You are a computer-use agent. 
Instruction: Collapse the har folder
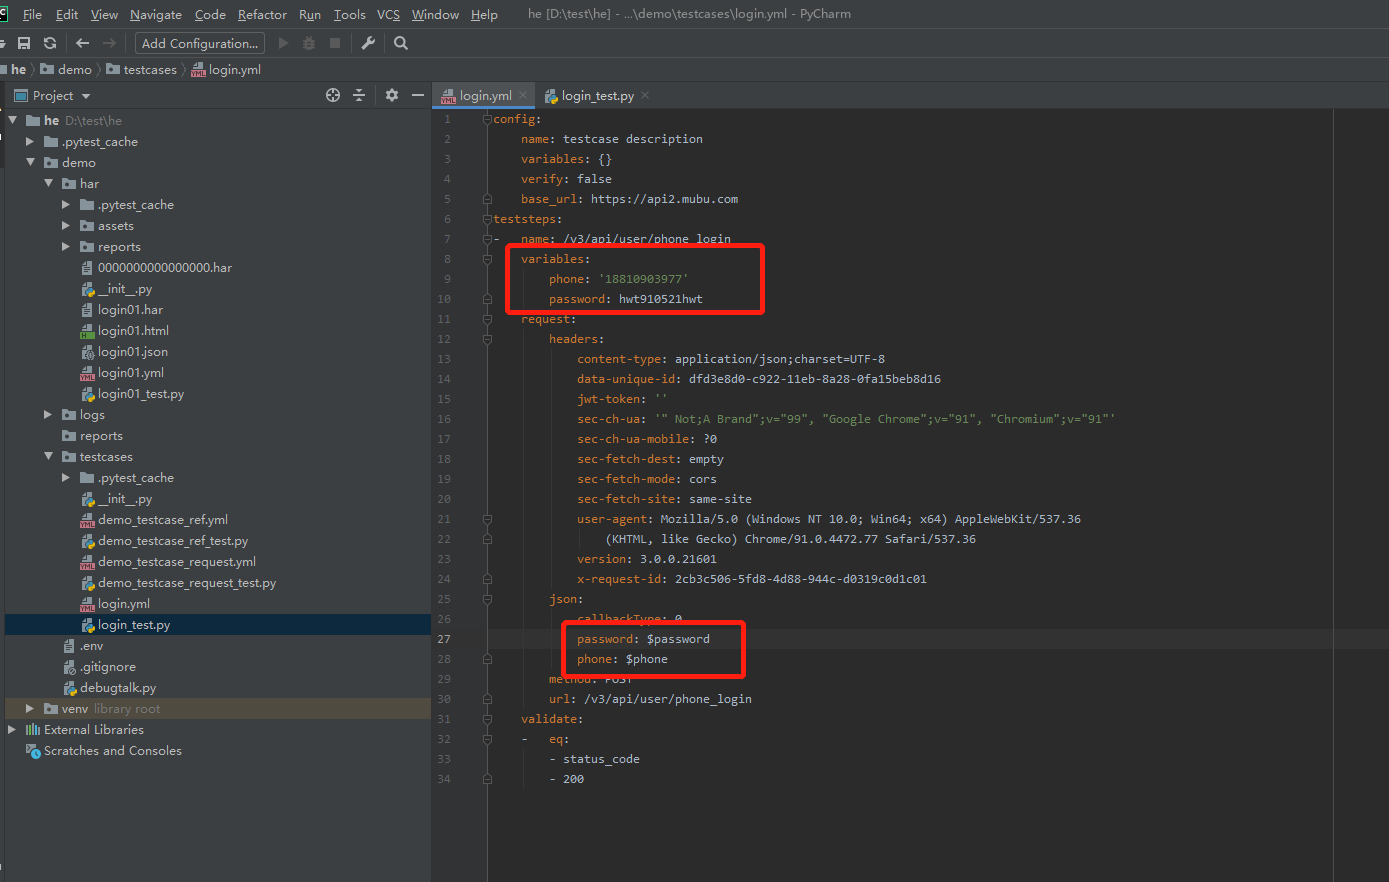tap(48, 183)
